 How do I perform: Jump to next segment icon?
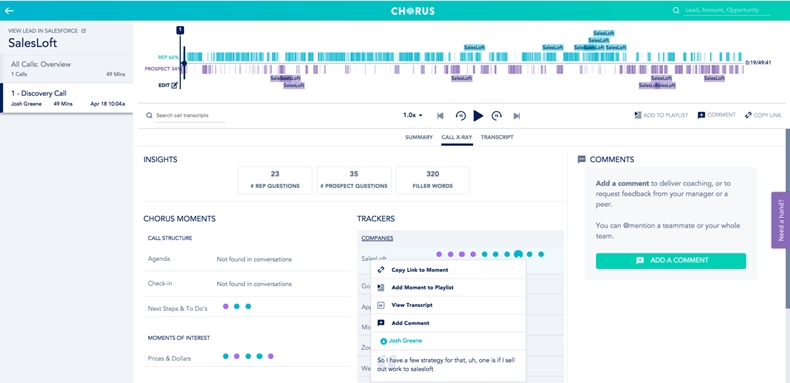click(x=516, y=116)
